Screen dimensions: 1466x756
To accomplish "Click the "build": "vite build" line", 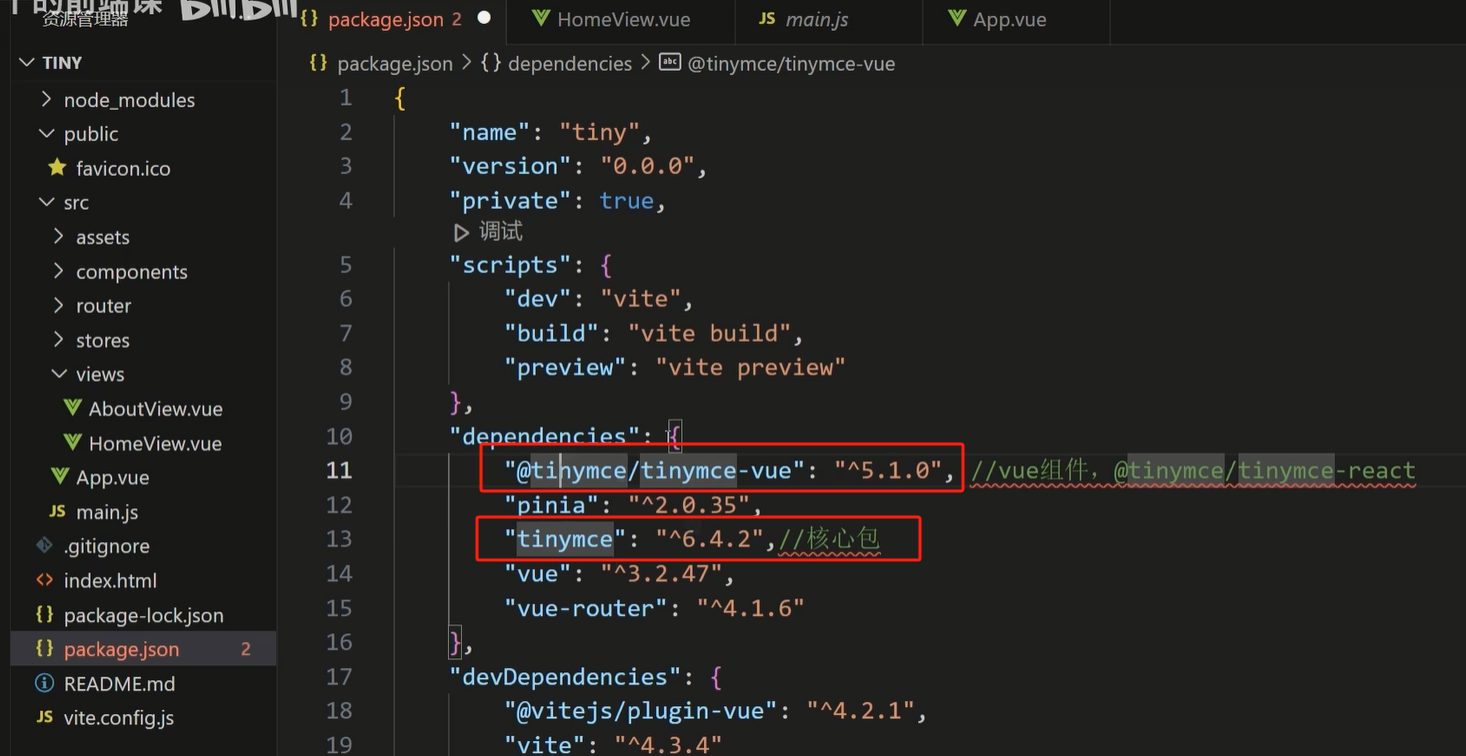I will (653, 333).
